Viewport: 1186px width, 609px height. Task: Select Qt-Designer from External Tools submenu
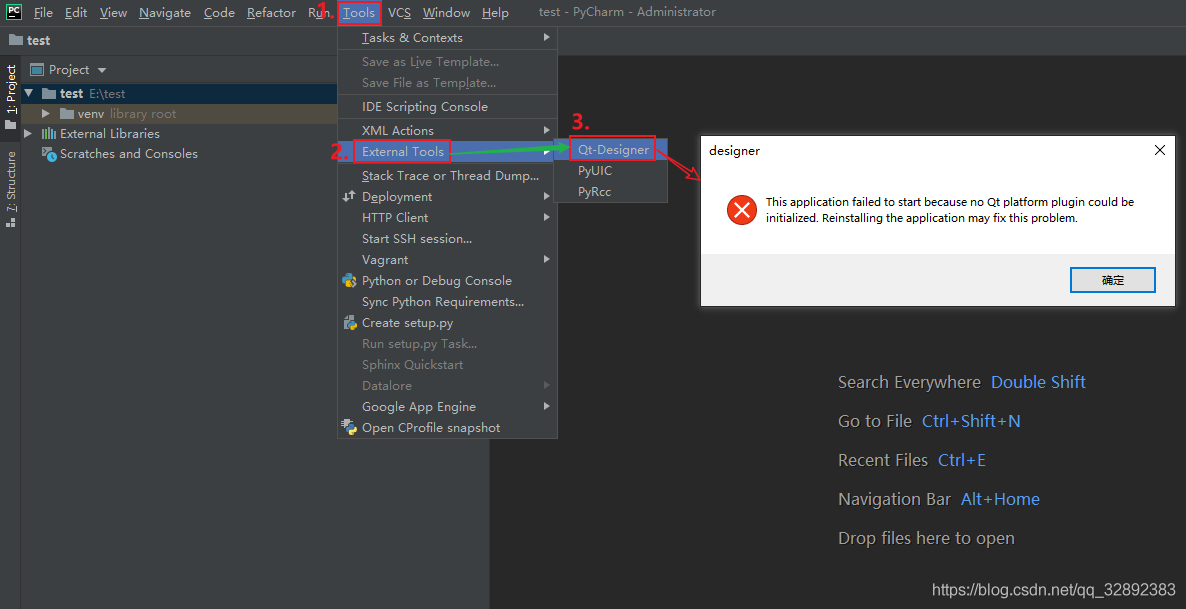[x=613, y=150]
